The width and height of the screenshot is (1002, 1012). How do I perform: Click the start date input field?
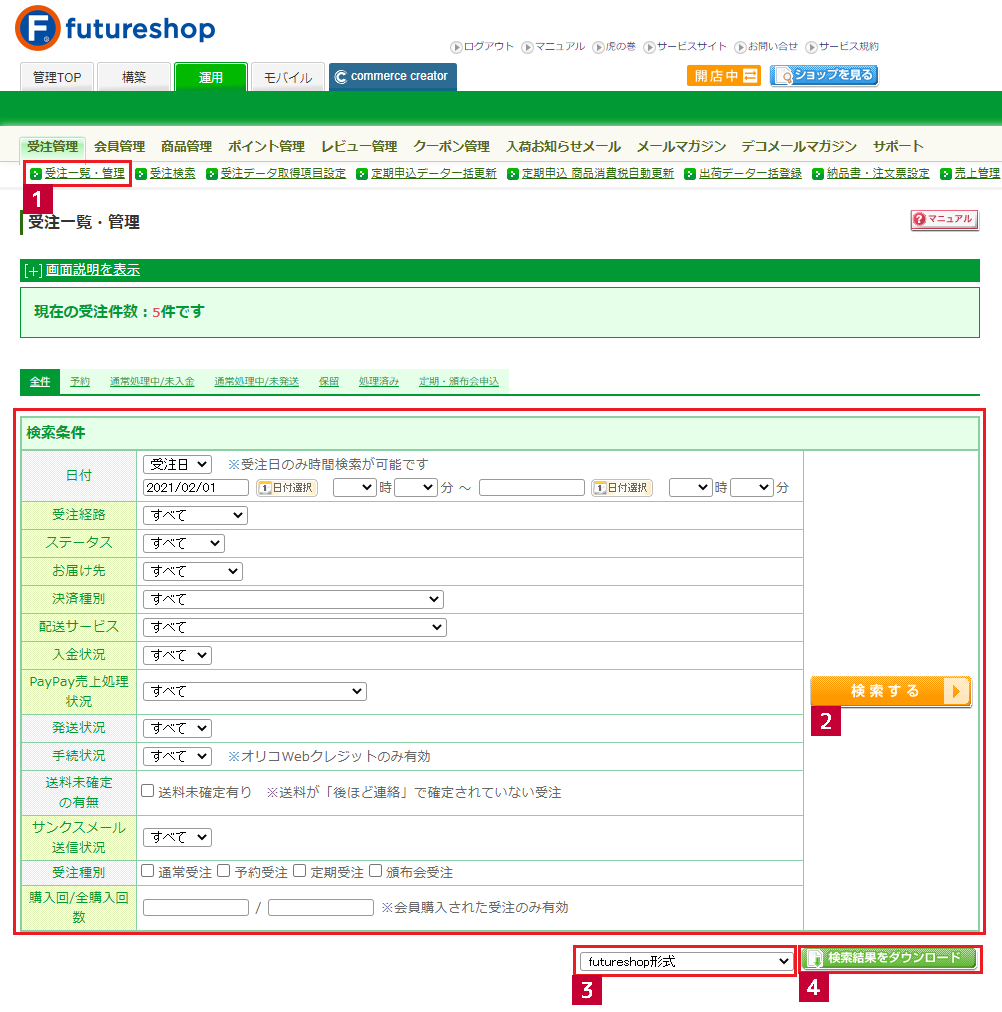(196, 488)
